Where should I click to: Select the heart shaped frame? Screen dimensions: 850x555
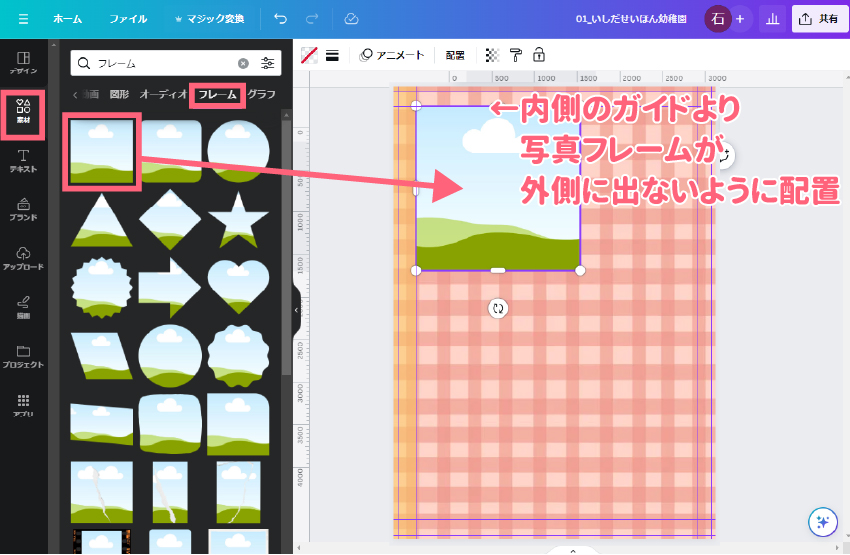(239, 287)
